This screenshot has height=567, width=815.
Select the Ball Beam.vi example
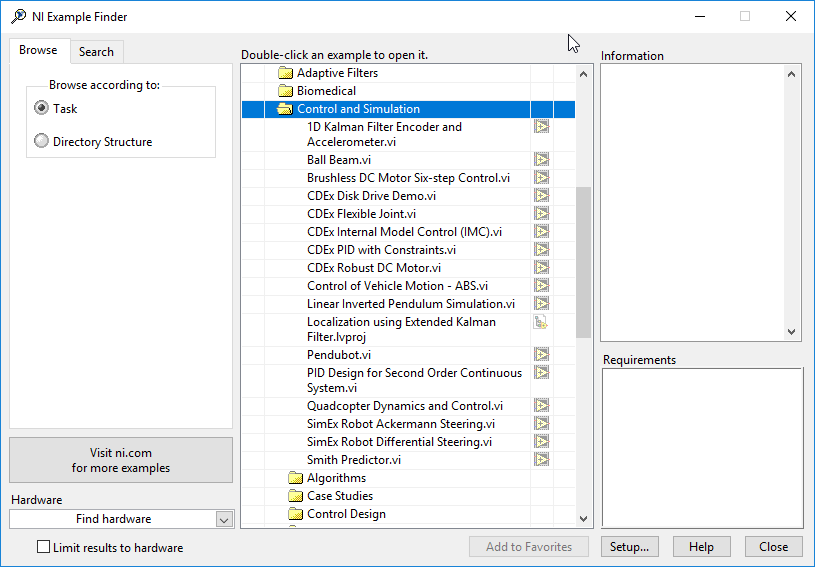339,160
